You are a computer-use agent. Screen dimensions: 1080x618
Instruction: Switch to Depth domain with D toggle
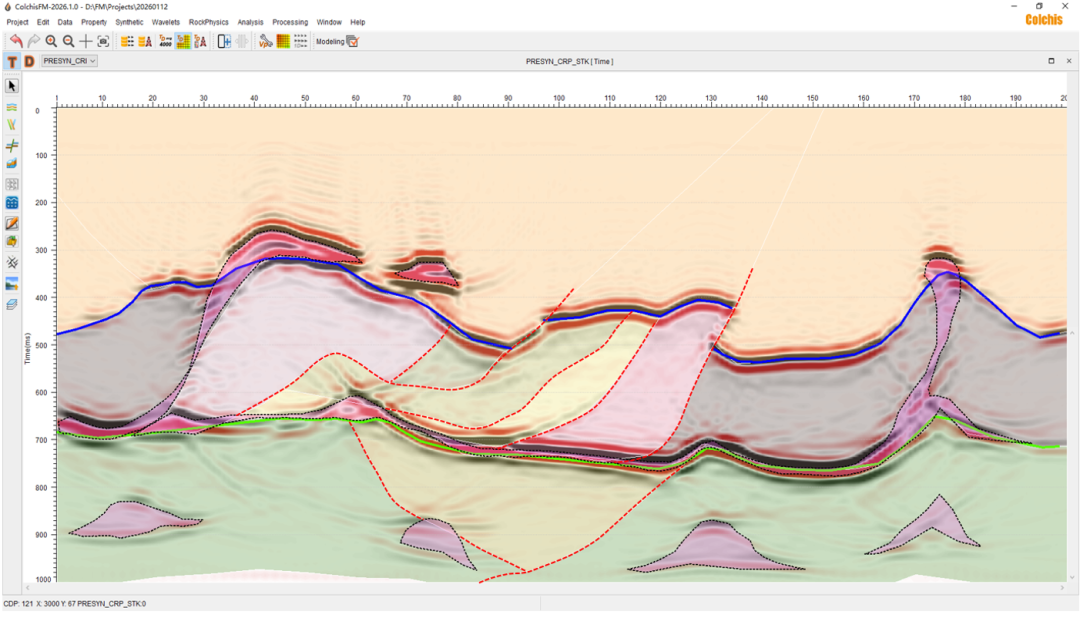[29, 62]
